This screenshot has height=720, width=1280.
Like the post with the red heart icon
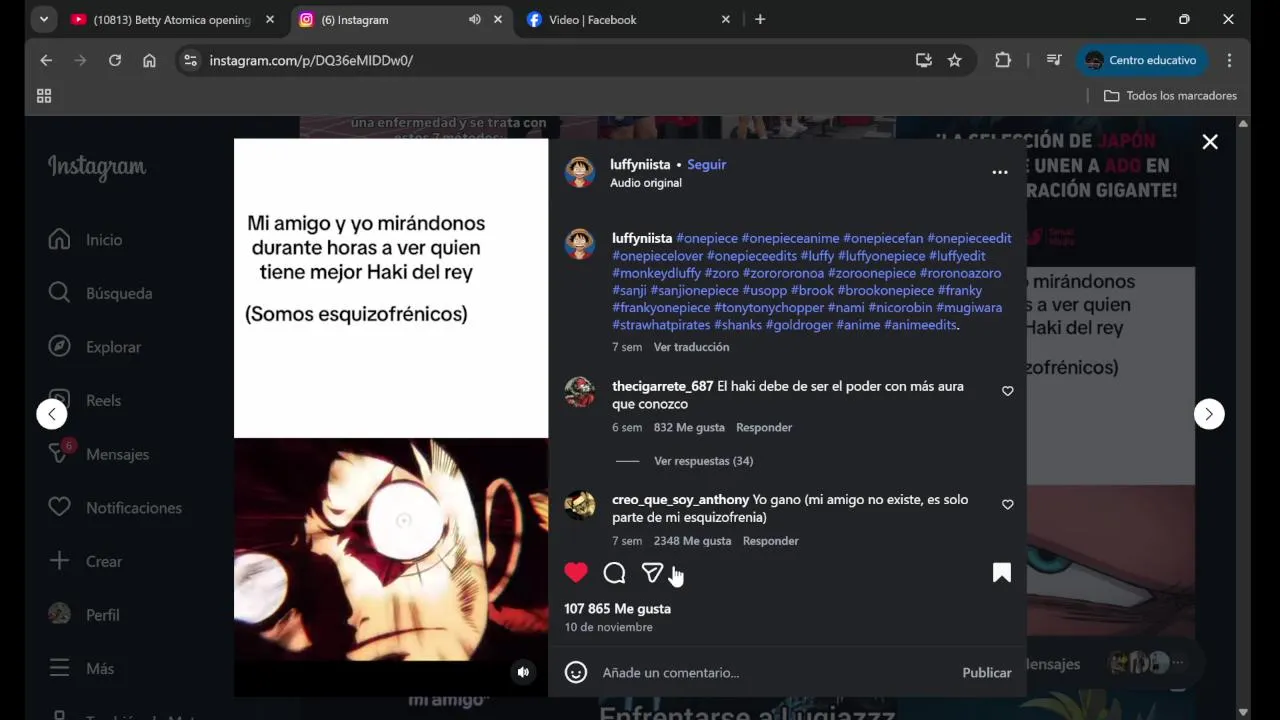point(576,572)
